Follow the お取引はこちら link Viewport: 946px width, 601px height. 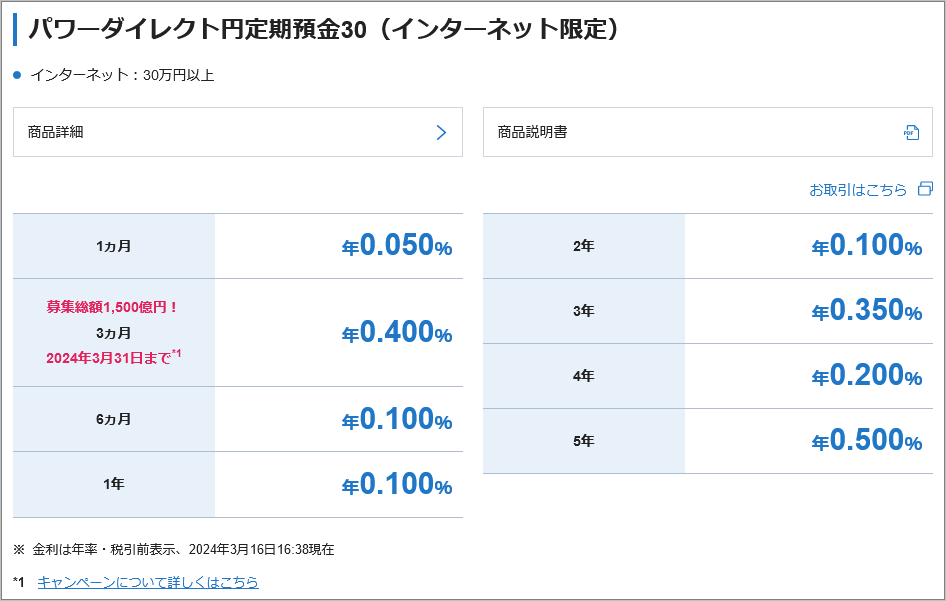858,190
